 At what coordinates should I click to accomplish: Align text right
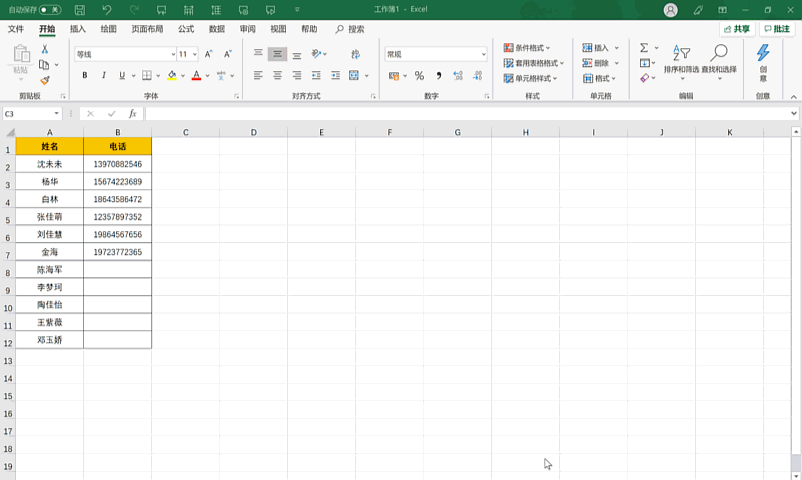(297, 75)
